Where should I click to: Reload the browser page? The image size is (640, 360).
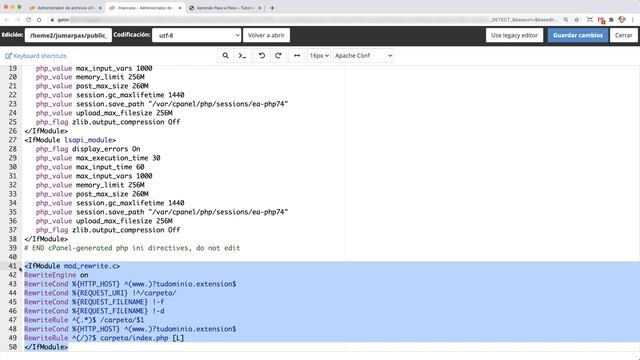[x=28, y=20]
